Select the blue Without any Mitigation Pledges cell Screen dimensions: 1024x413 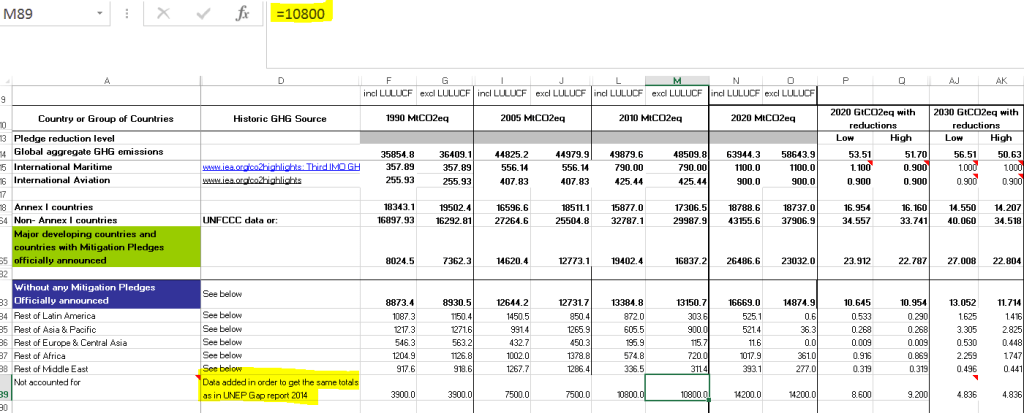105,295
